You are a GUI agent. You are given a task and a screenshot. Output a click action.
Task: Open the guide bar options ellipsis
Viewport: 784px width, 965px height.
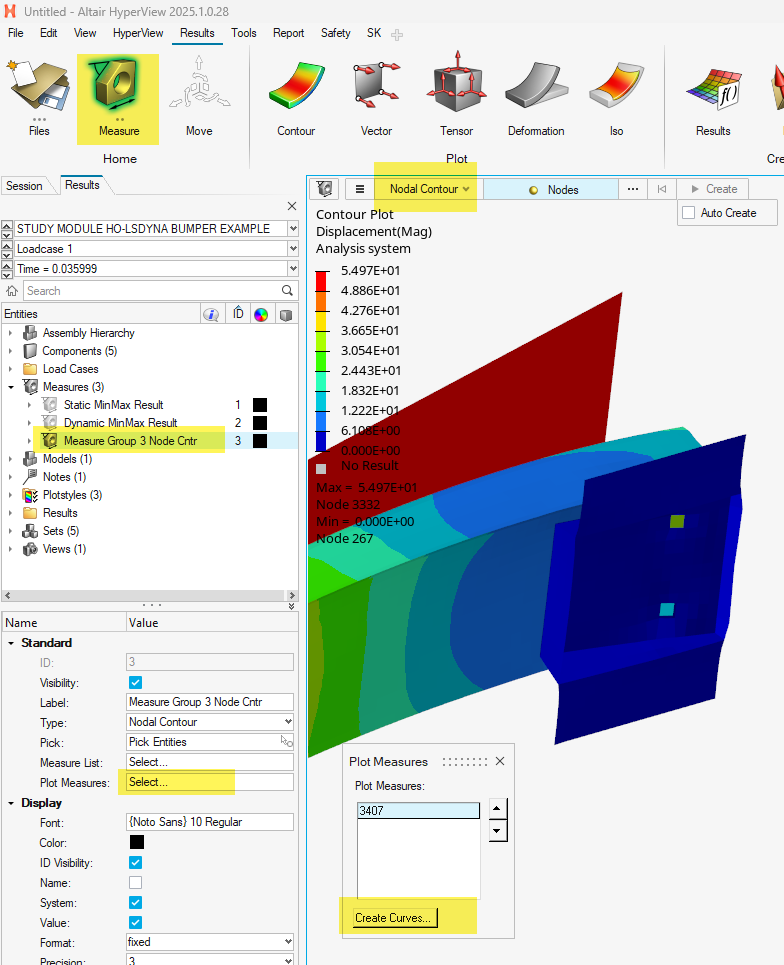[x=633, y=189]
